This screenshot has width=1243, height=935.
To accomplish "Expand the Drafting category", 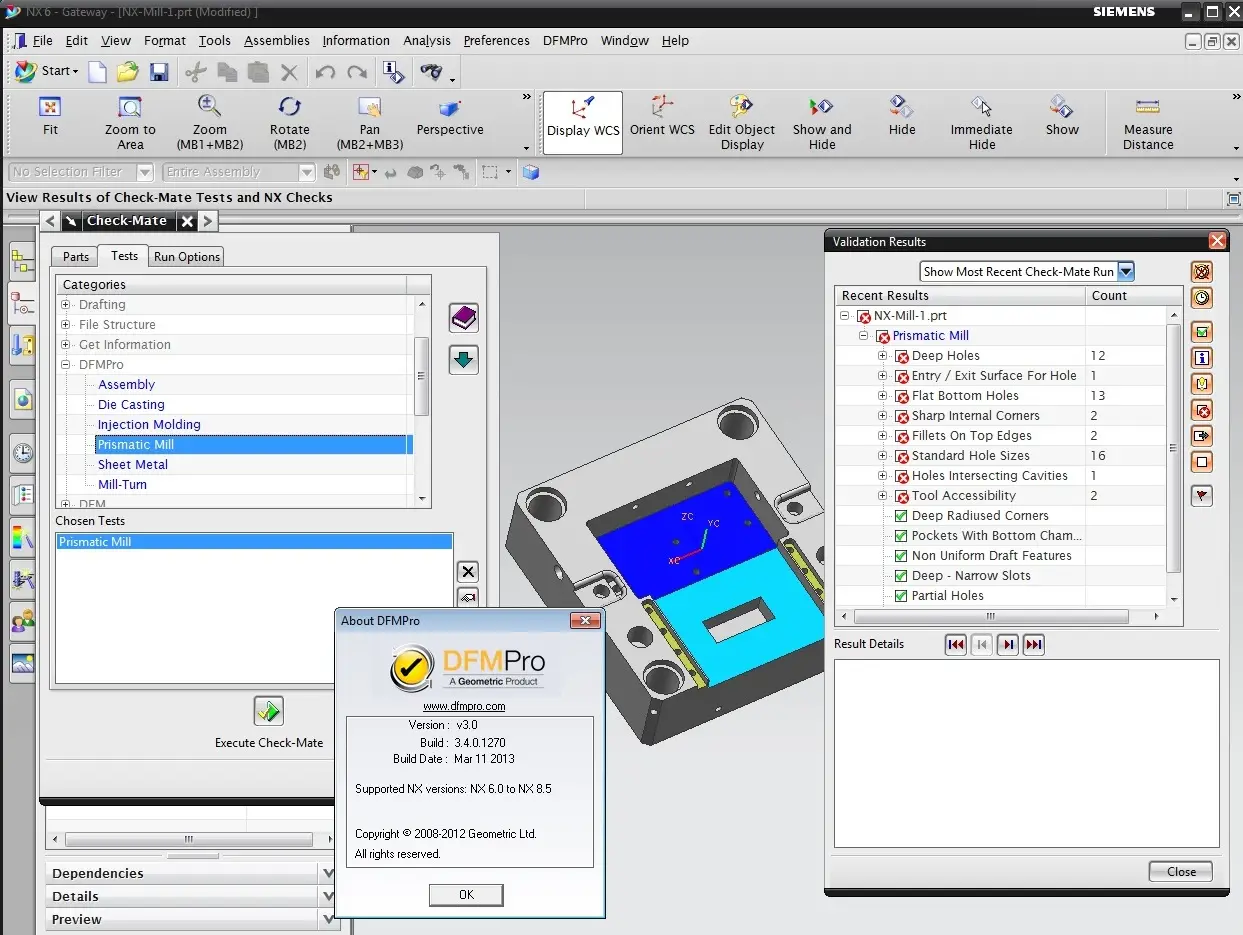I will point(66,305).
